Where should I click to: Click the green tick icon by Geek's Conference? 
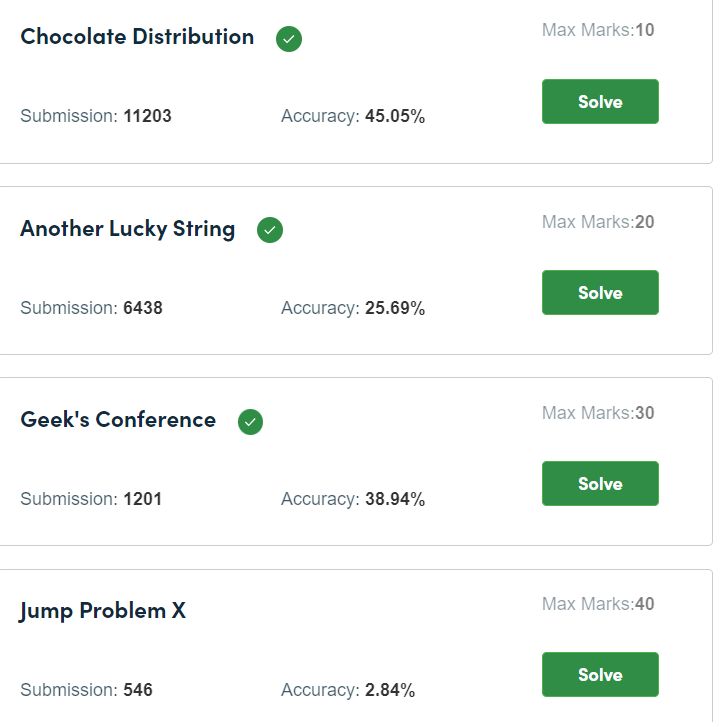point(250,422)
